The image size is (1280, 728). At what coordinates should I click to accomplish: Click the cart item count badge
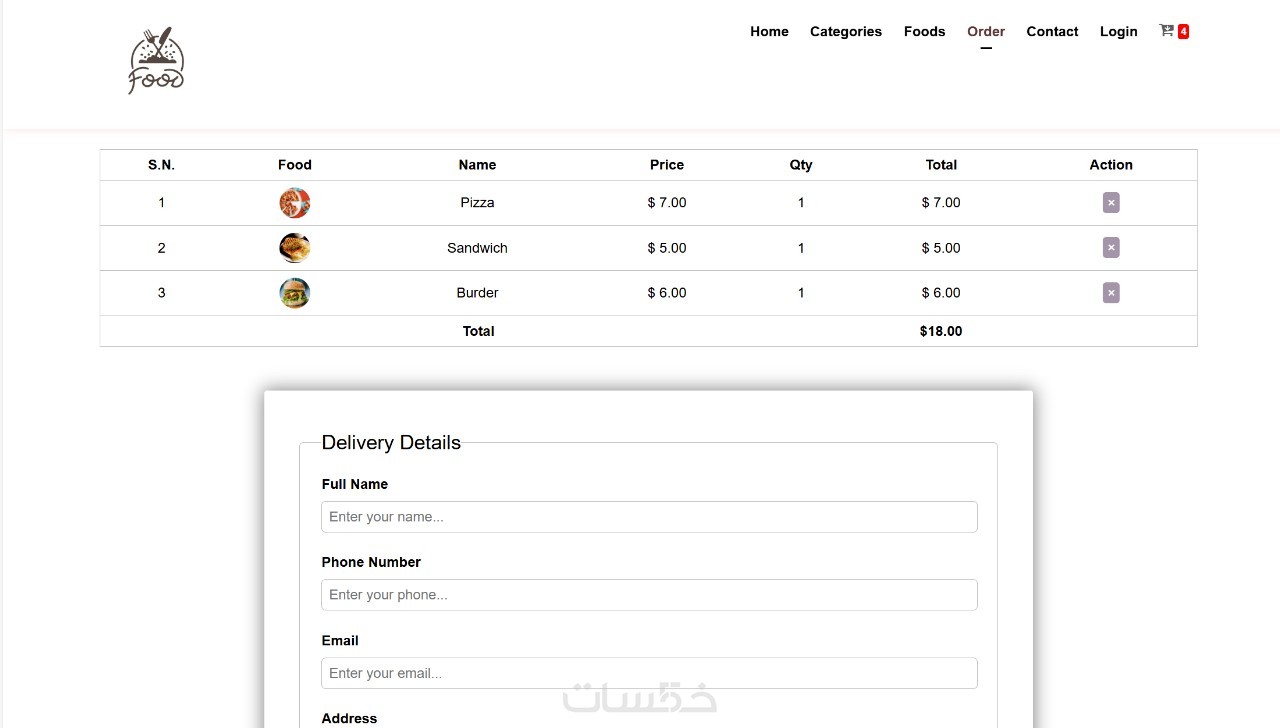pyautogui.click(x=1183, y=32)
